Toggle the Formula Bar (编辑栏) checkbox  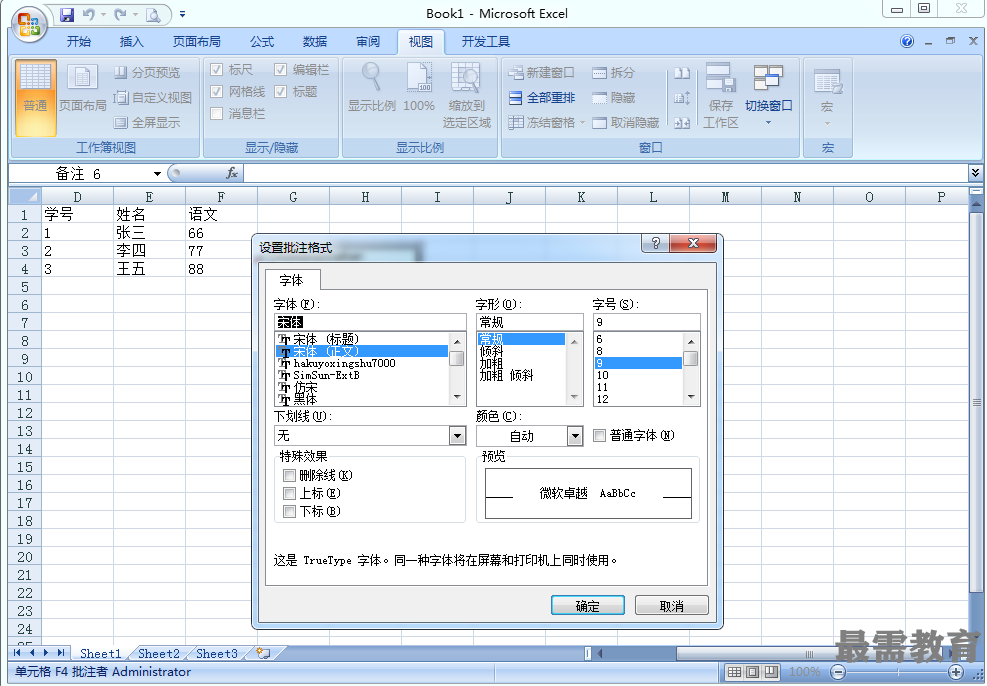coord(281,69)
